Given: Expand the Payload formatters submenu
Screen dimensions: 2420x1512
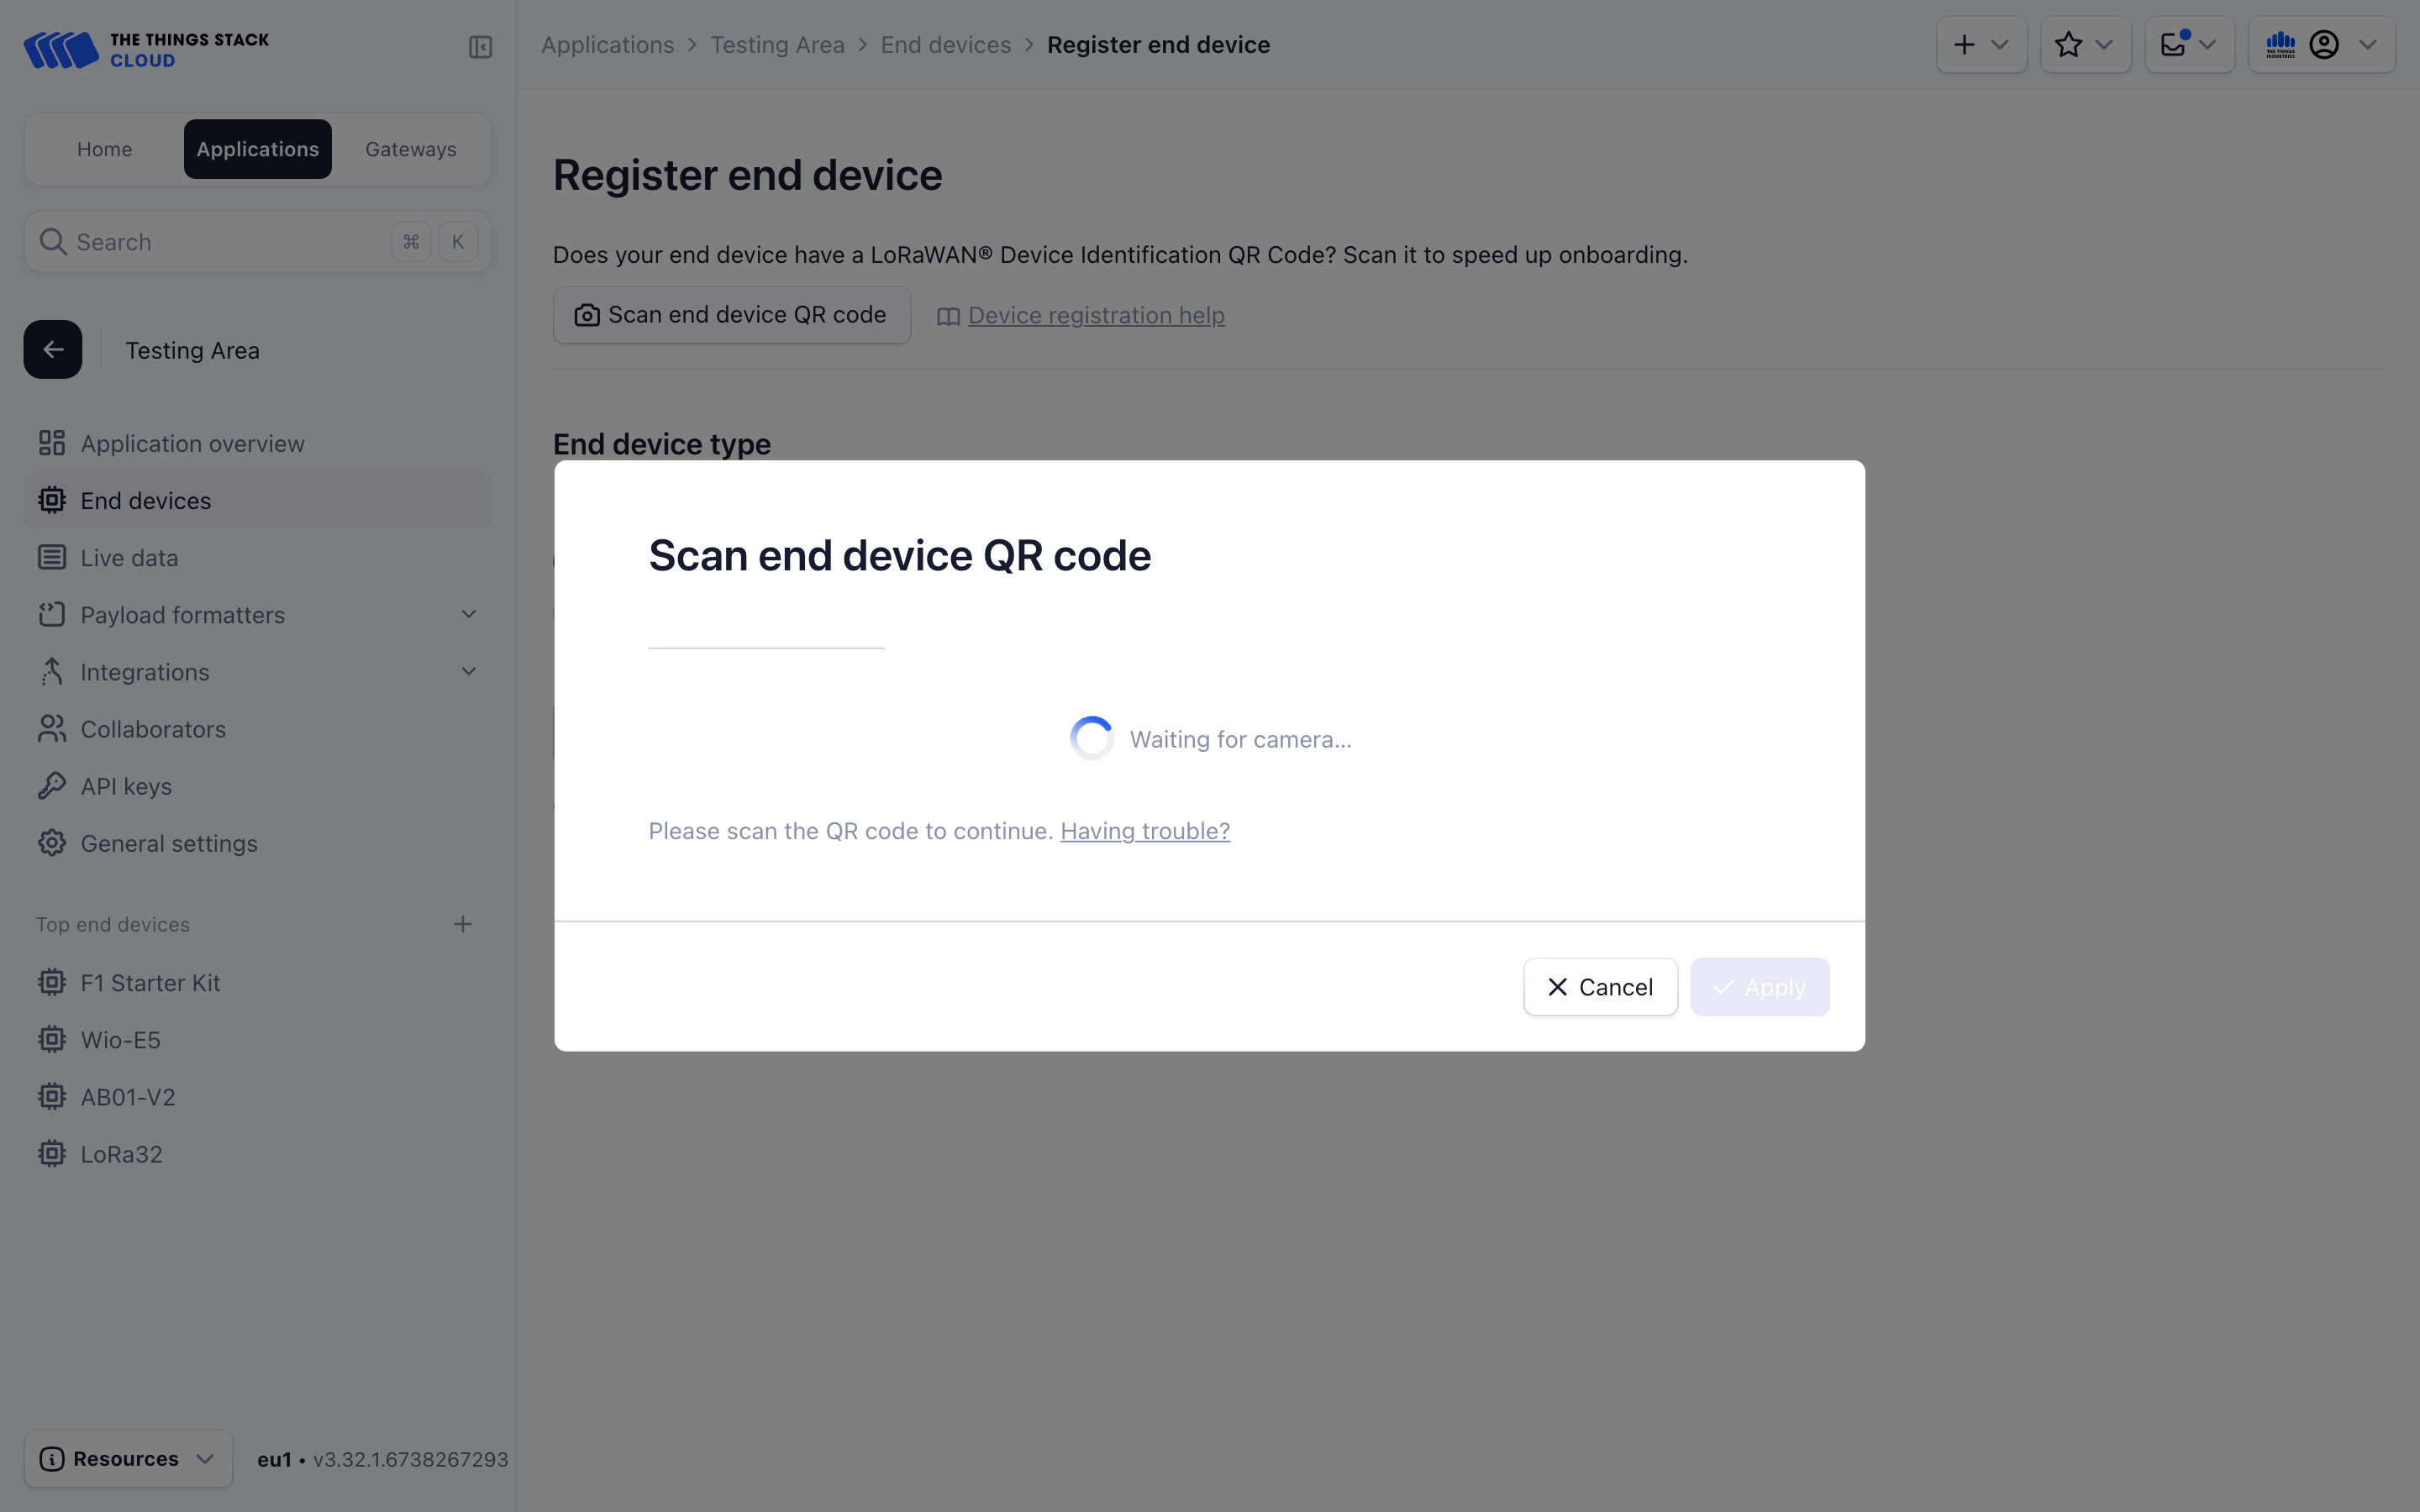Looking at the screenshot, I should [468, 615].
